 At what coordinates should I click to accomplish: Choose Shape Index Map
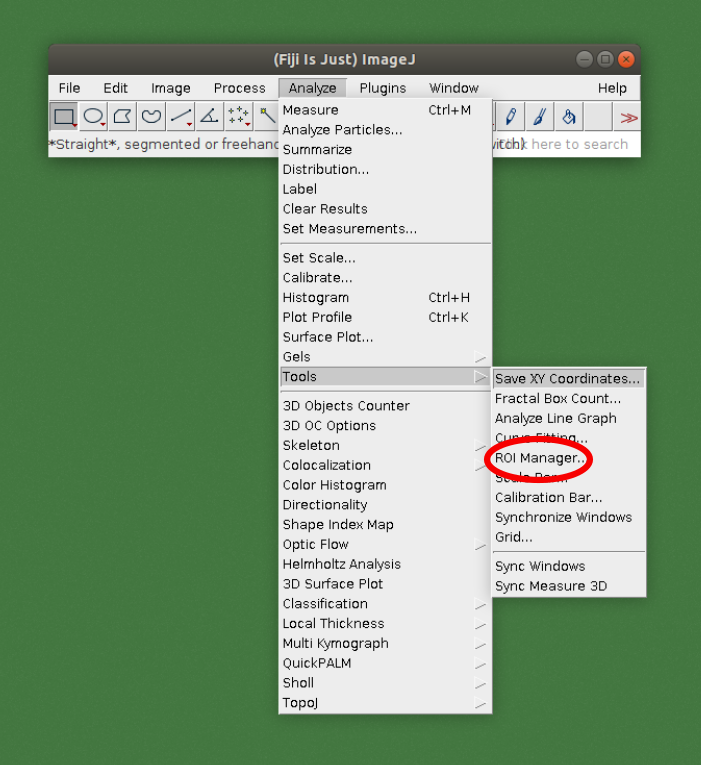coord(385,524)
